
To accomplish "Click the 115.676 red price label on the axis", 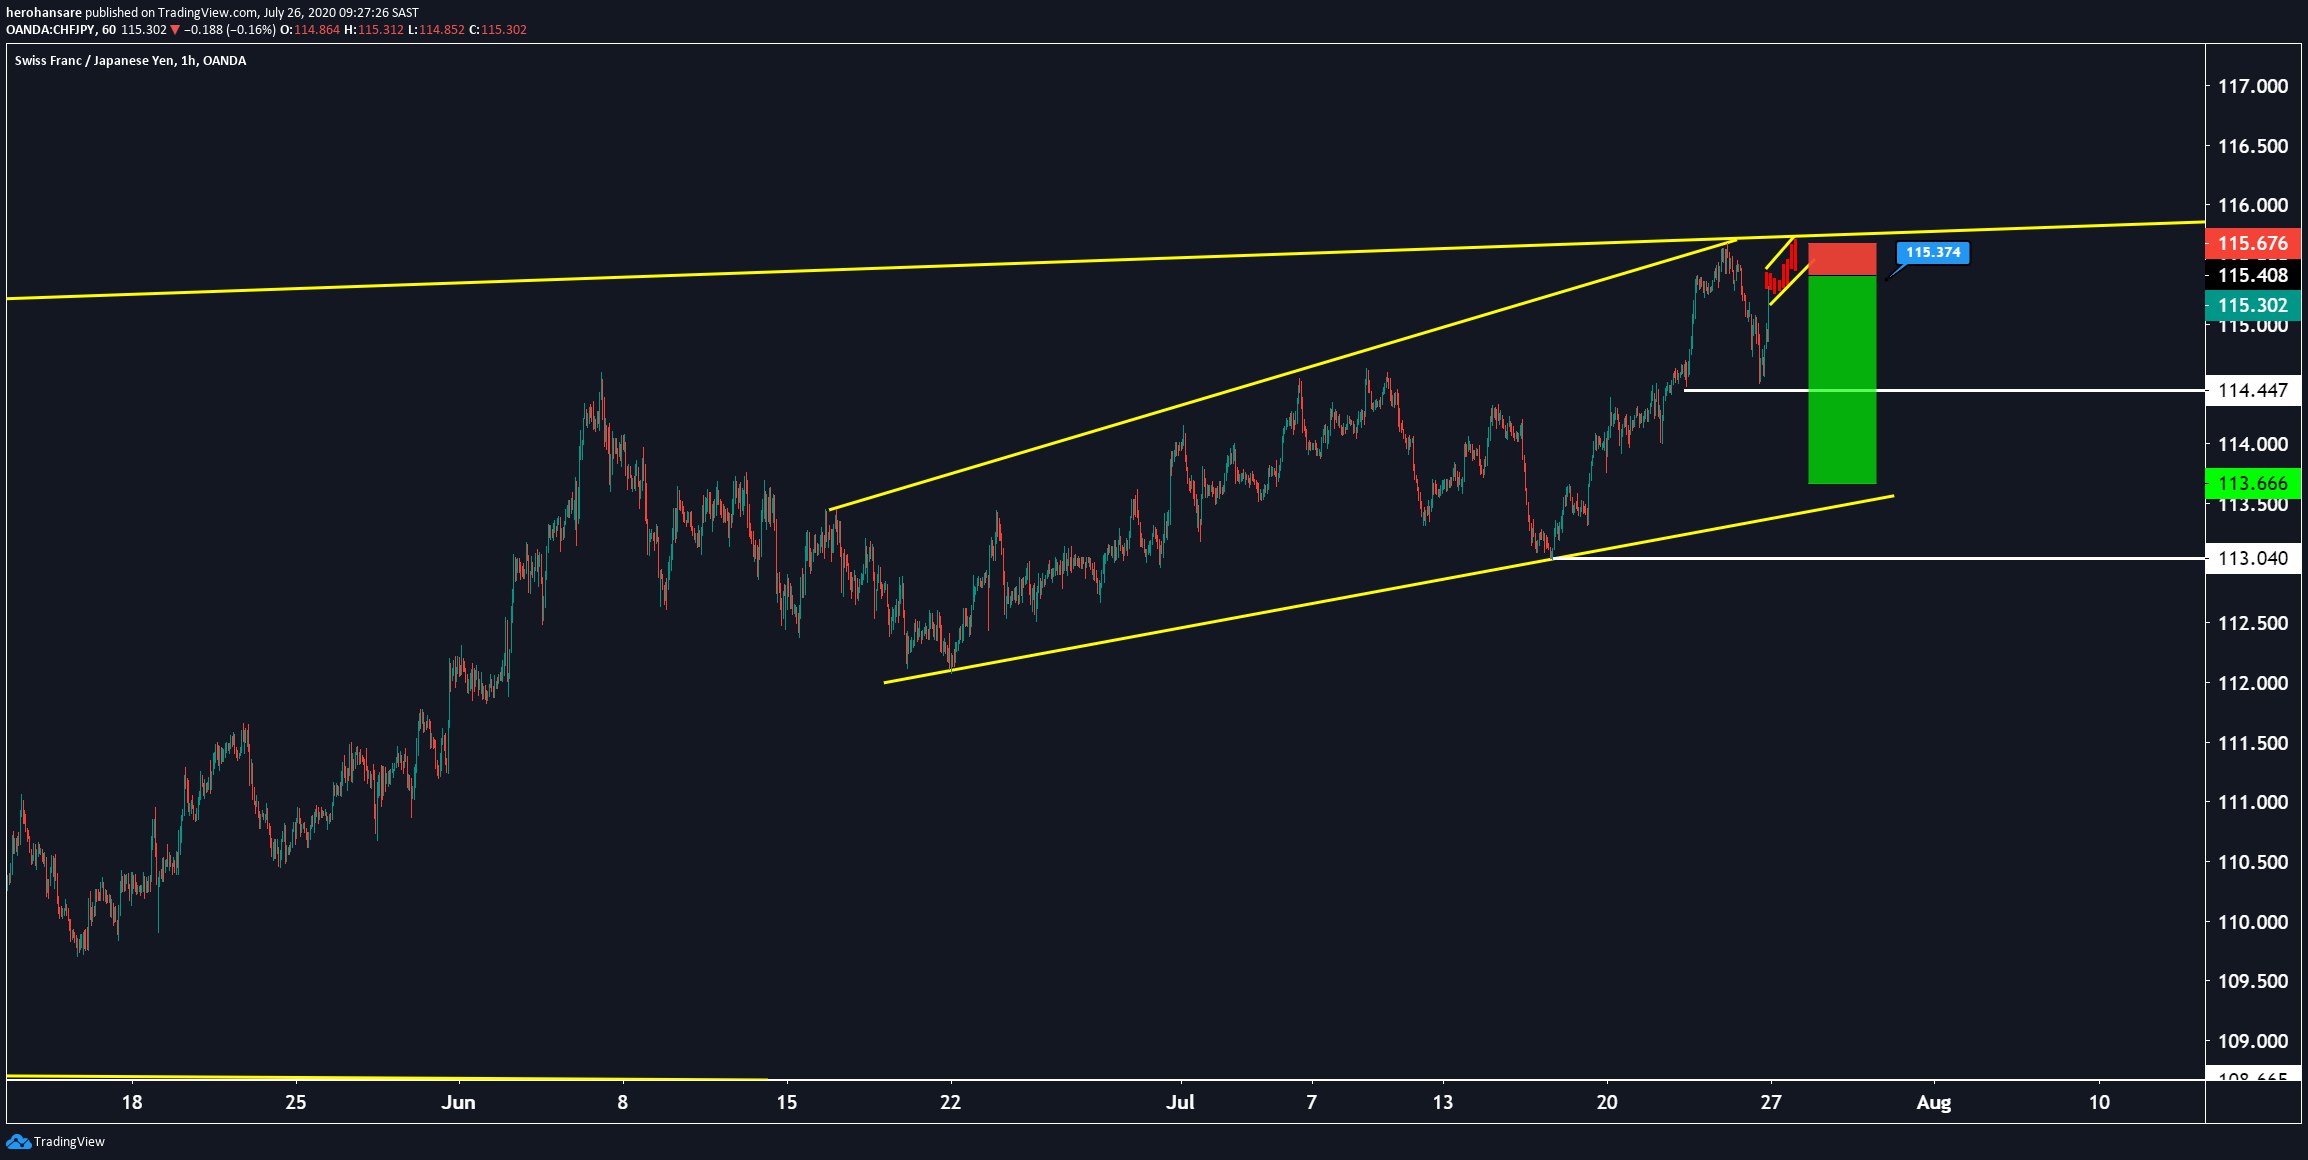I will coord(2252,243).
